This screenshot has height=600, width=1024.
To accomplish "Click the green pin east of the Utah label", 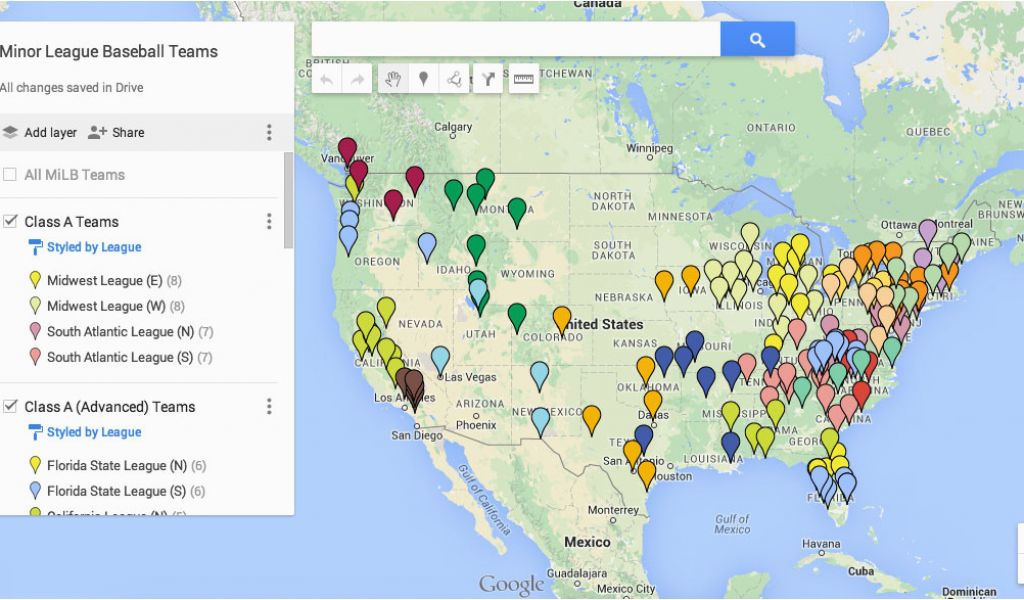I will coord(517,318).
